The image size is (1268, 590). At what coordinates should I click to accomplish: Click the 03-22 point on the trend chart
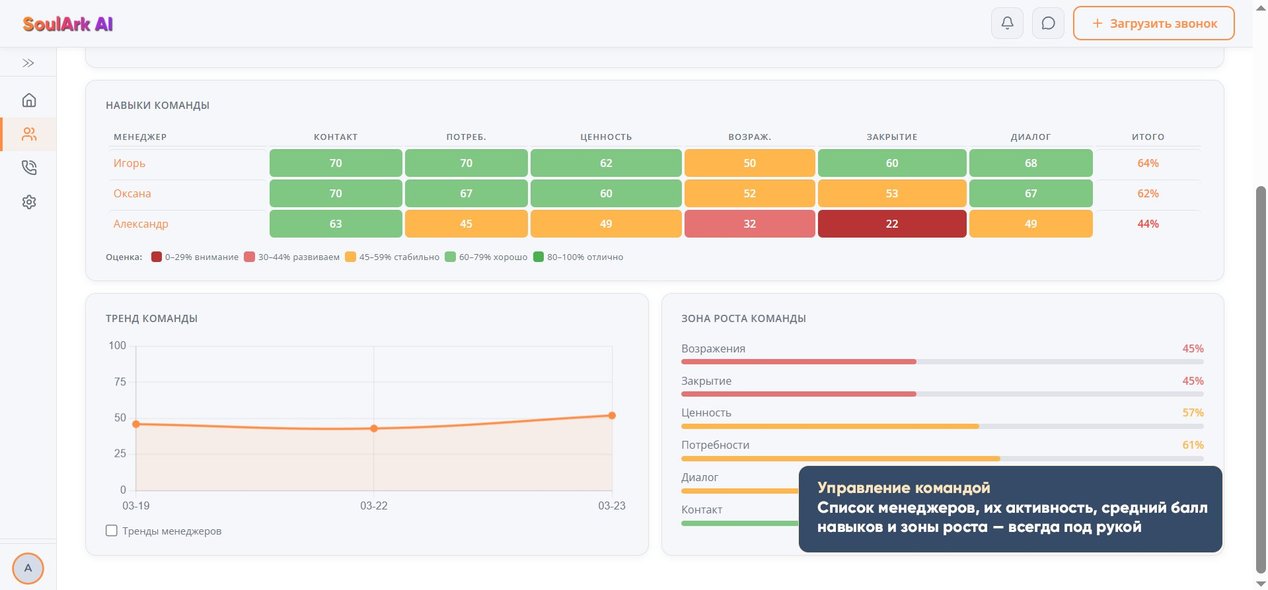(374, 428)
